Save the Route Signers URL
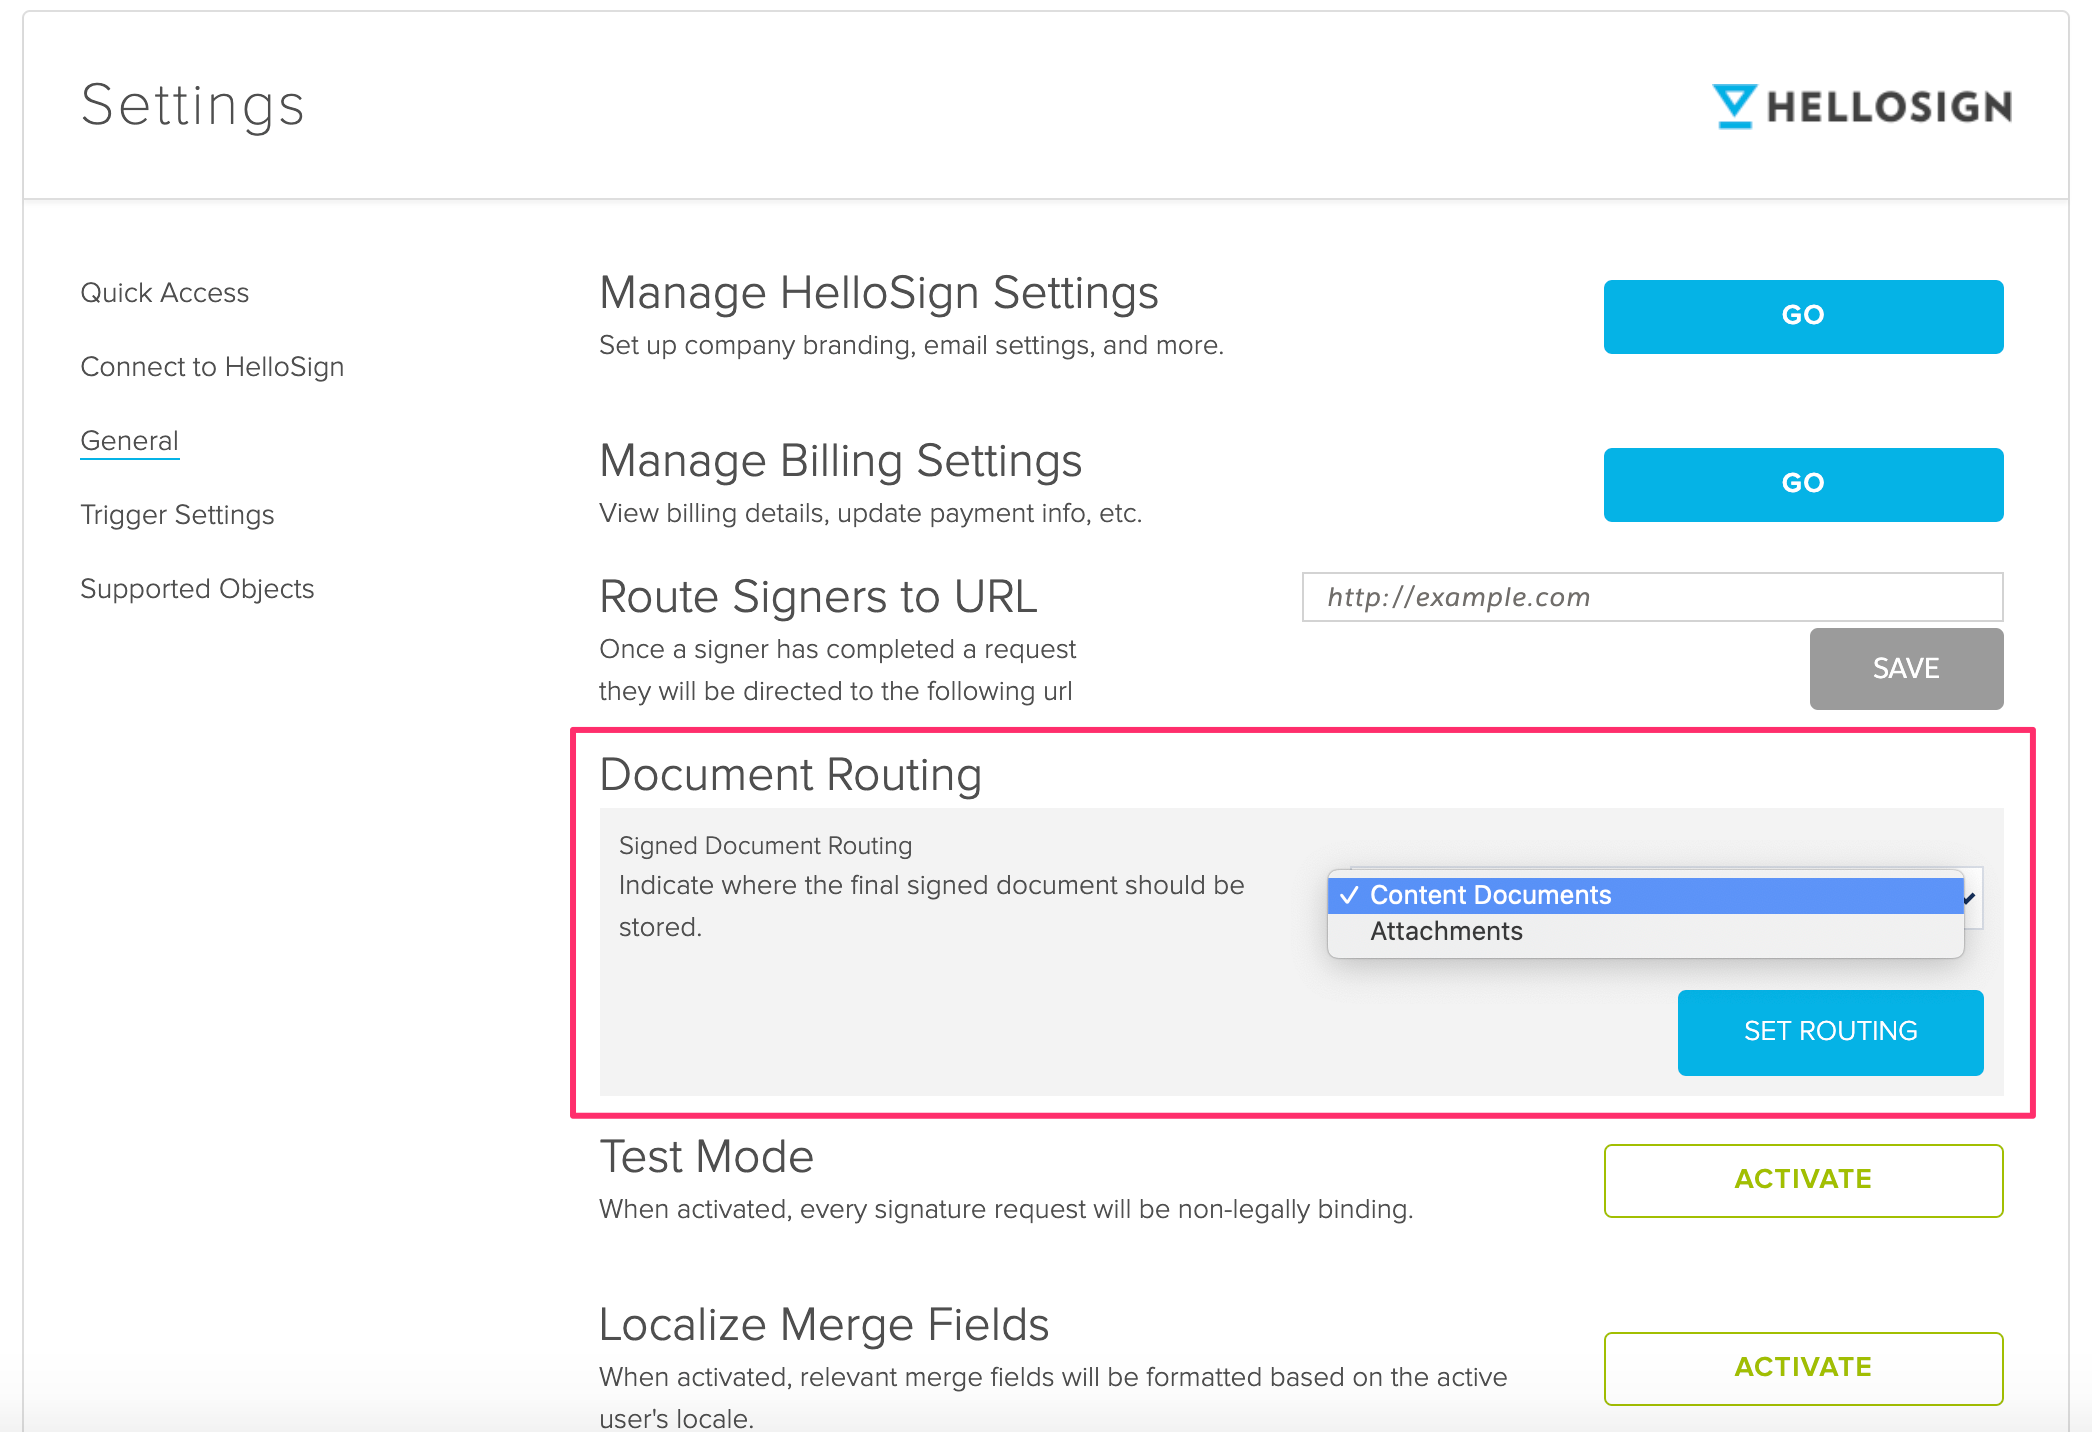The image size is (2092, 1432). click(x=1905, y=669)
